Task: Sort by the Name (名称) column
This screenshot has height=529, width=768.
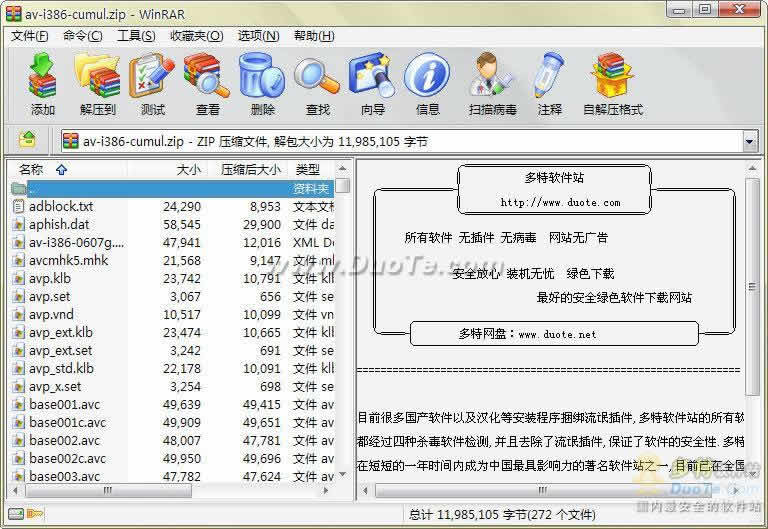Action: point(68,169)
